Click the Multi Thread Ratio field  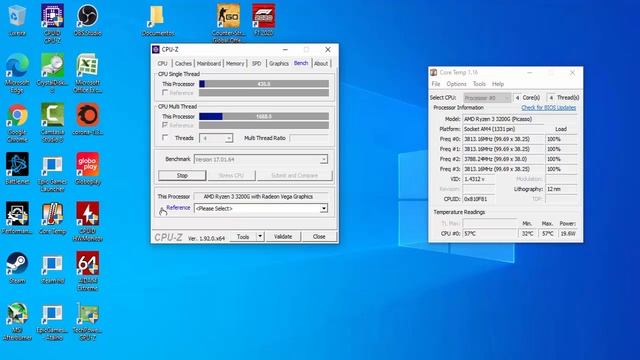(x=309, y=138)
